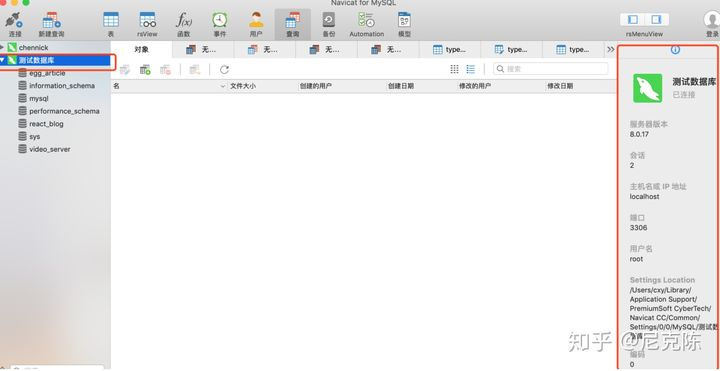The height and width of the screenshot is (371, 720).
Task: Show tables using the 表 toolbar icon
Action: (111, 25)
